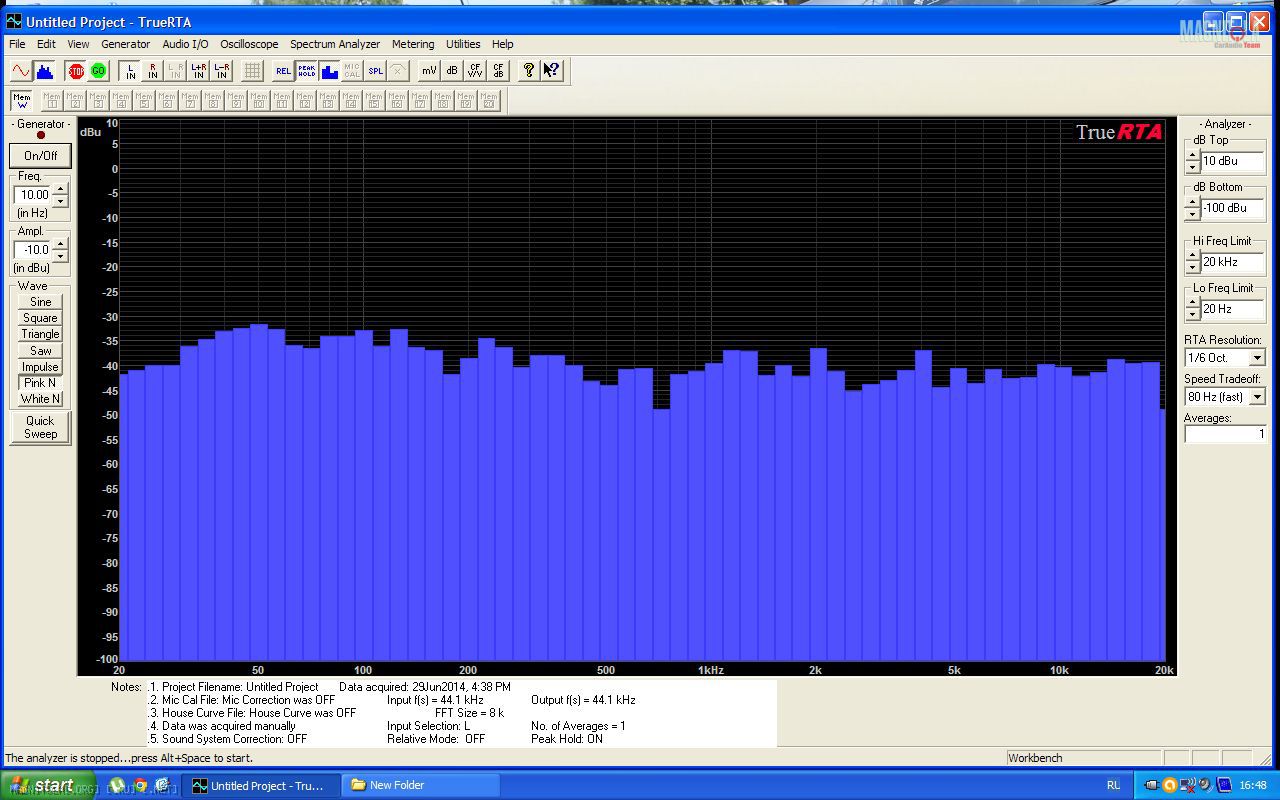Screen dimensions: 1280x800
Task: Click the bar graph mode icon next to Peak Hold
Action: pyautogui.click(x=330, y=70)
